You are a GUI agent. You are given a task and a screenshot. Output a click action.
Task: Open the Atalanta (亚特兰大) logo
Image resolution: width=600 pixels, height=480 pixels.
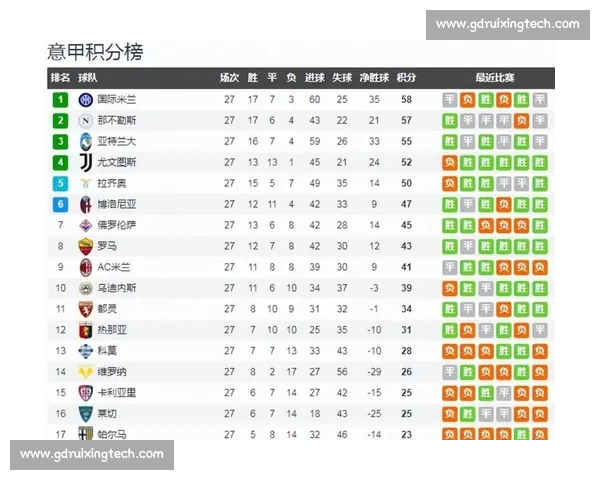pyautogui.click(x=85, y=142)
